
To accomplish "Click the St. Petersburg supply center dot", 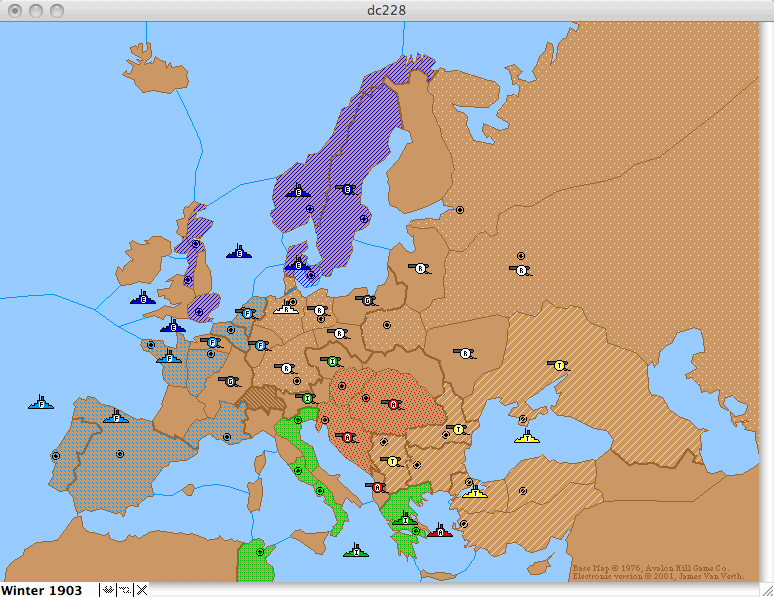I will pos(460,210).
